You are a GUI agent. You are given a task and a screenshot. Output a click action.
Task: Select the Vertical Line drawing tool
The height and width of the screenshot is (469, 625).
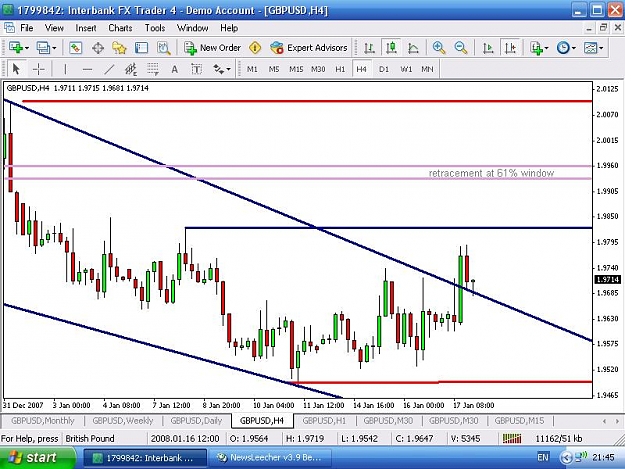point(65,69)
